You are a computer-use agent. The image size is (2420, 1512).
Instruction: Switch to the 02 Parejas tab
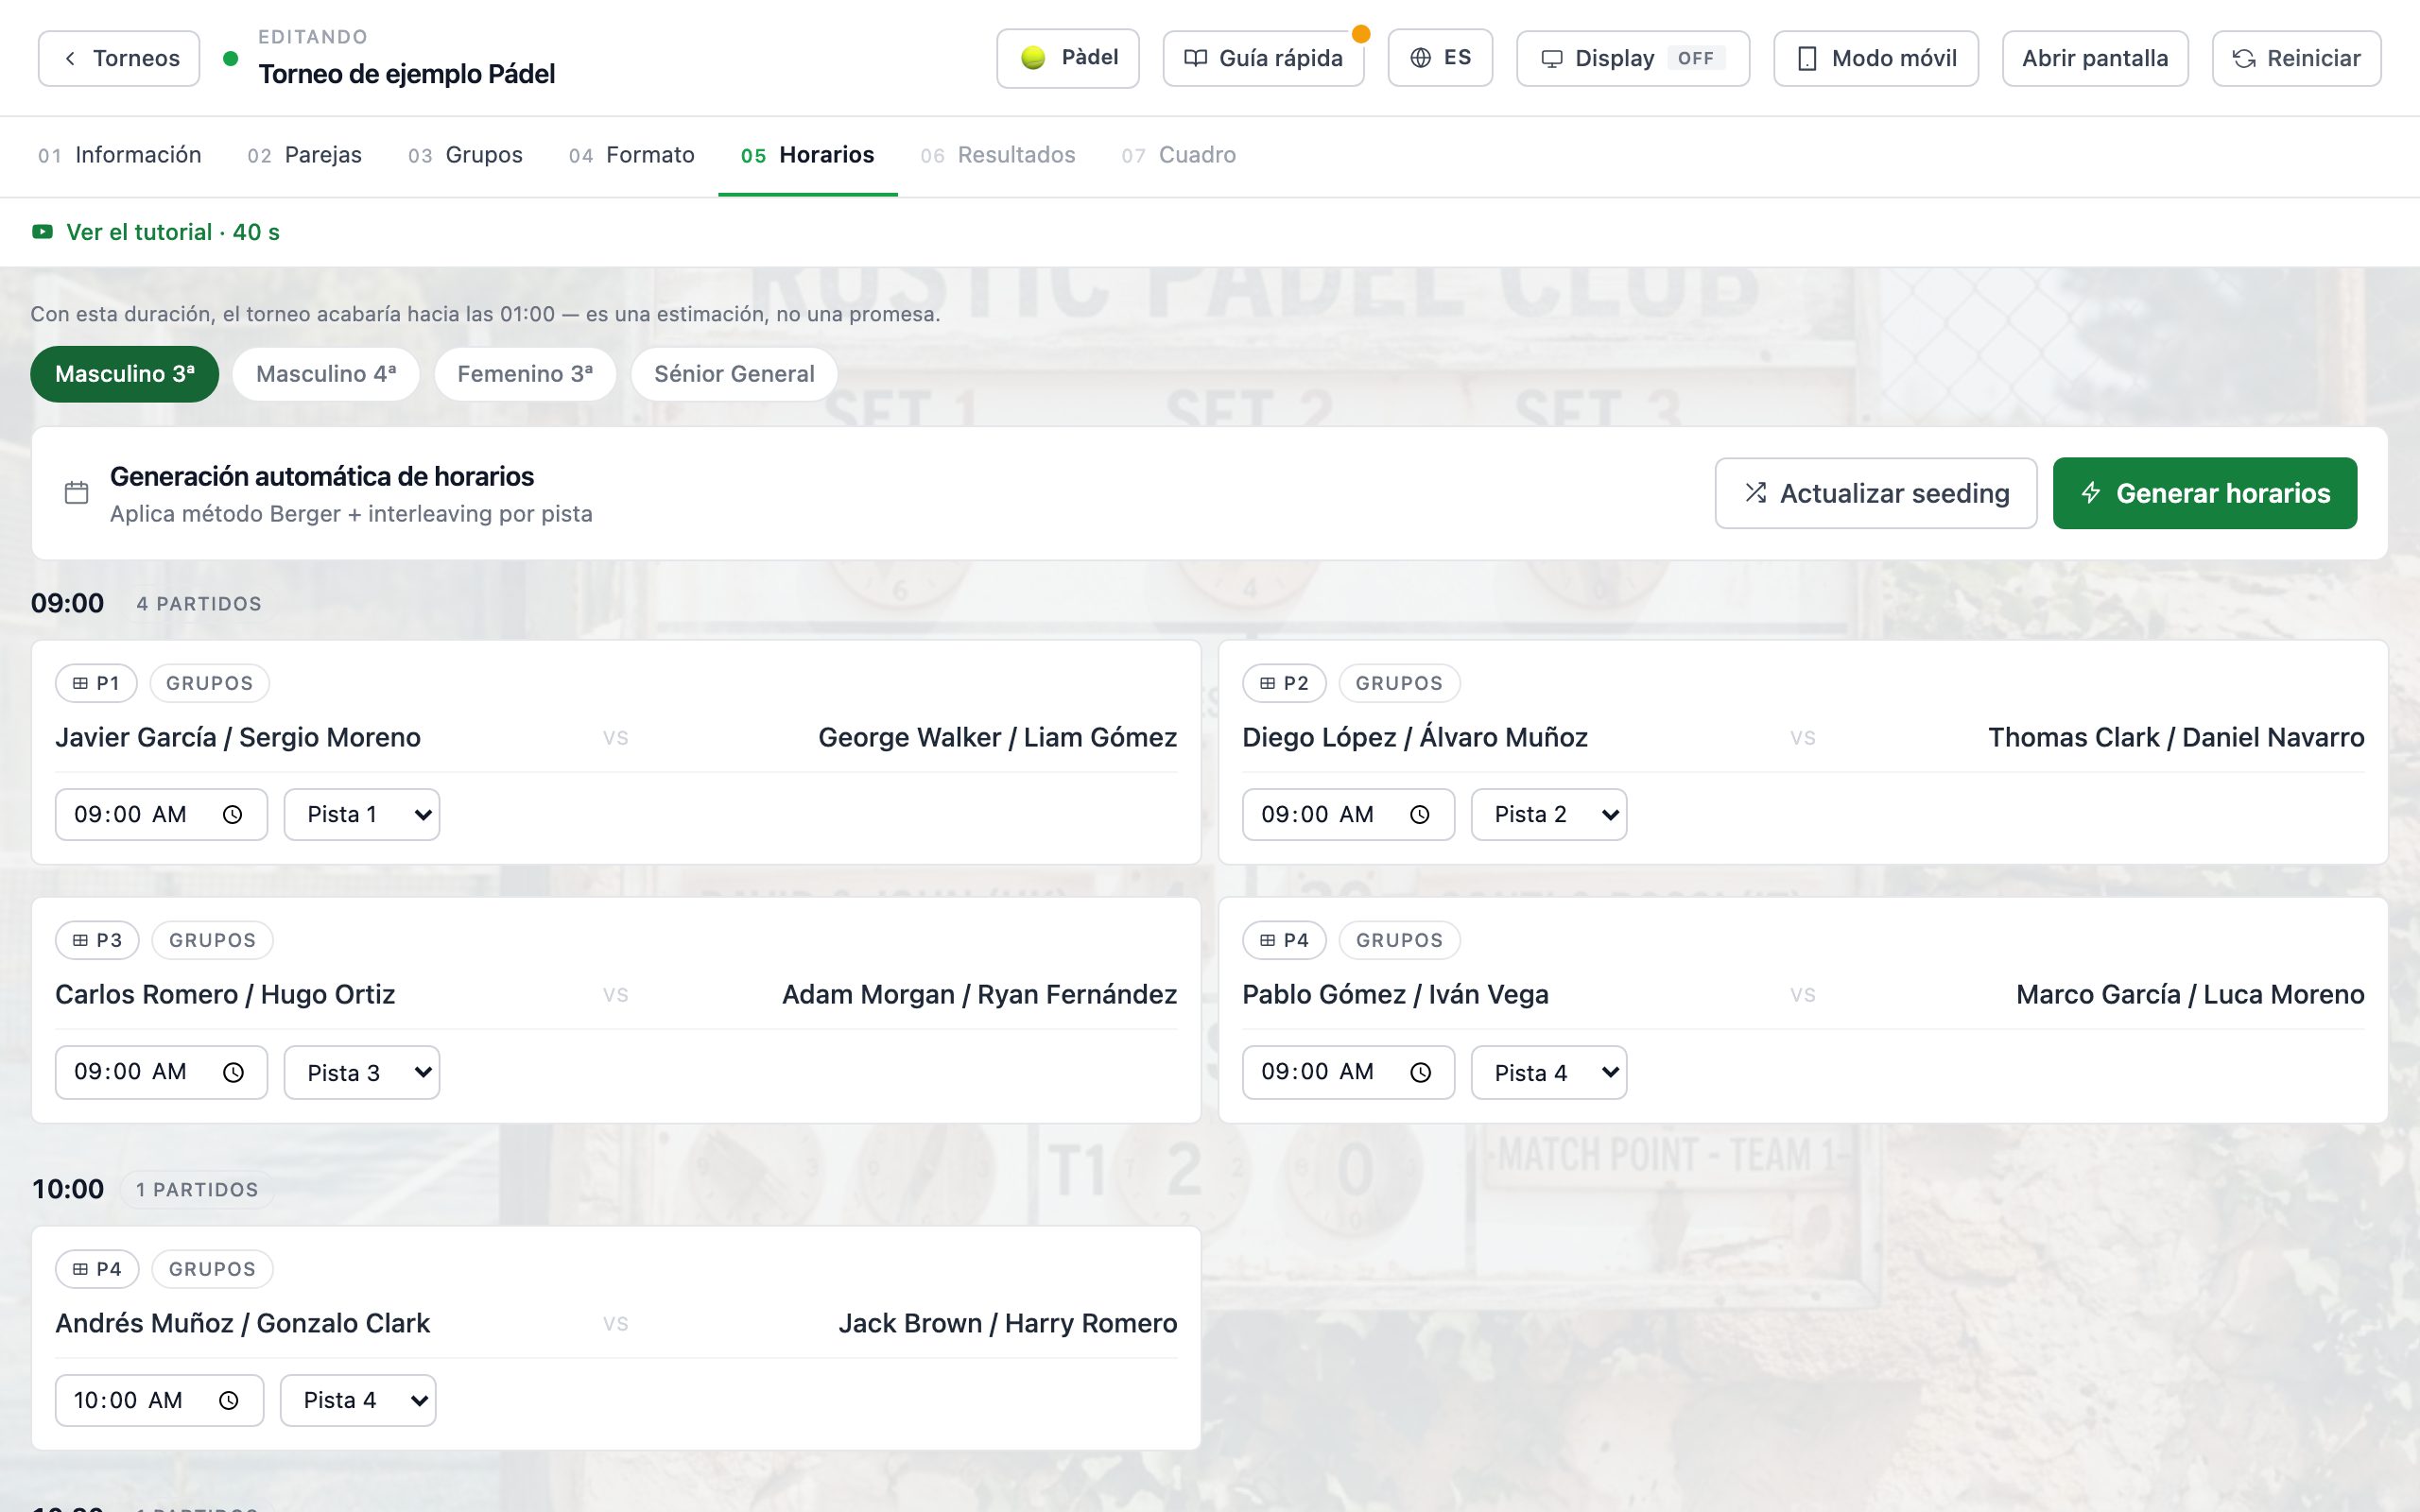[x=305, y=155]
